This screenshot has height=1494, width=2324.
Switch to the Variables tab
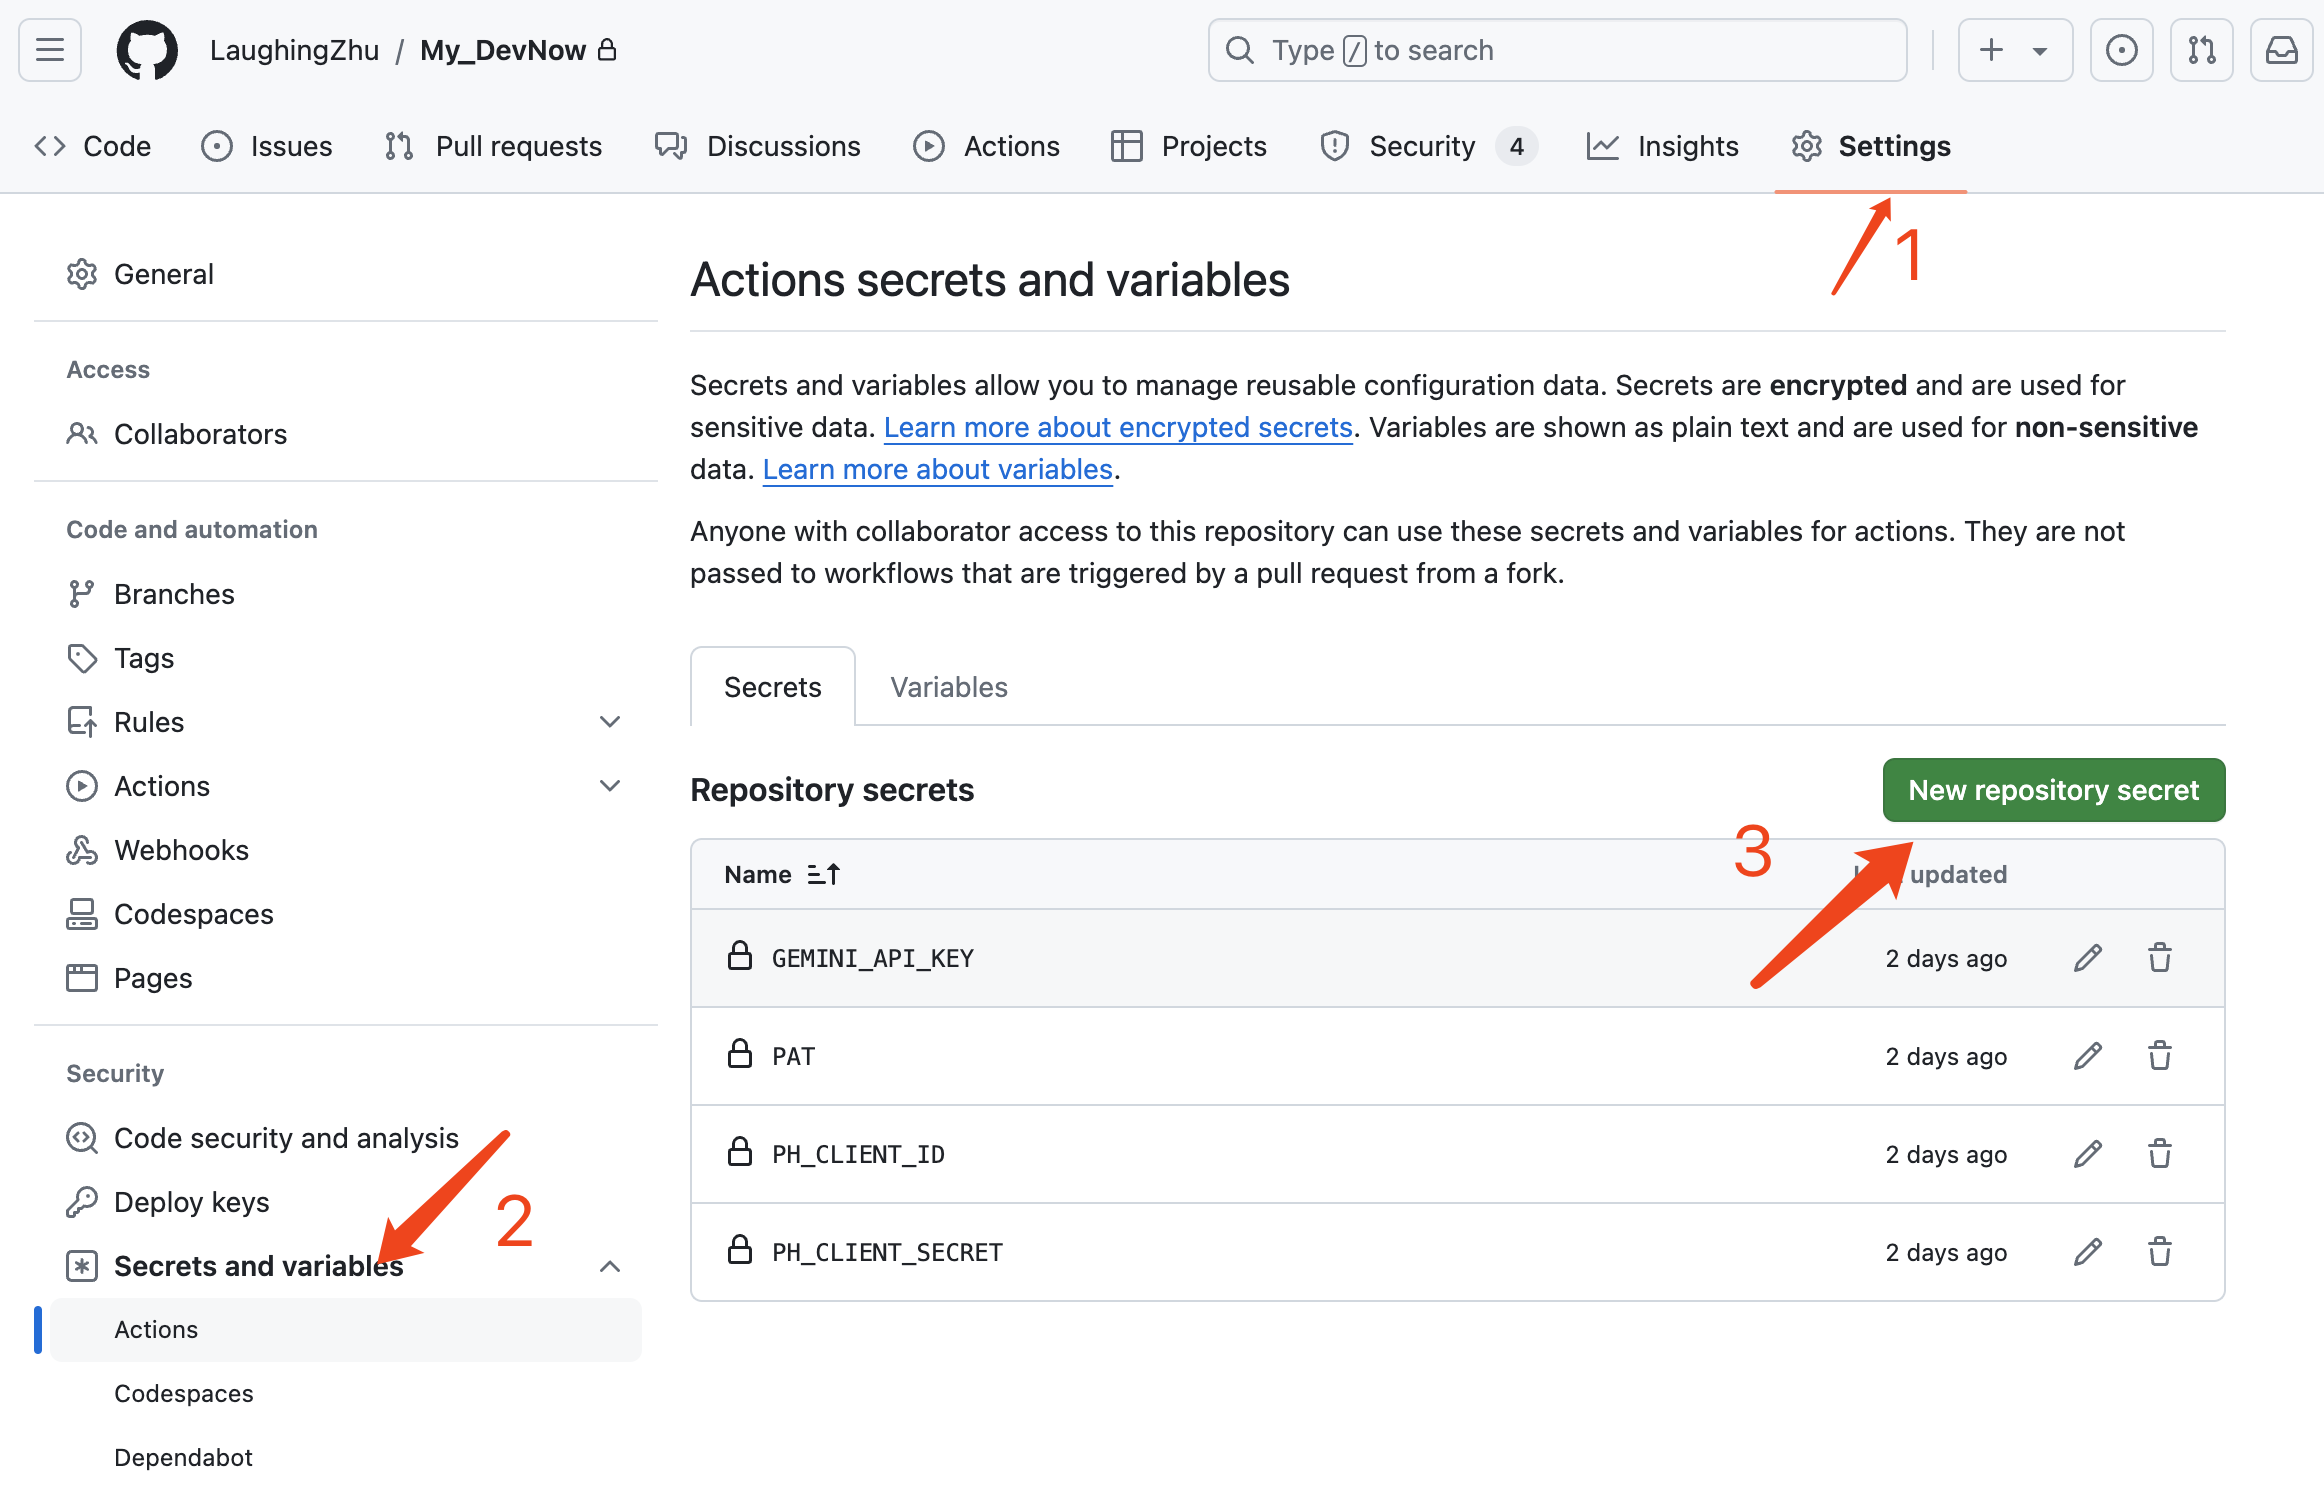949,687
